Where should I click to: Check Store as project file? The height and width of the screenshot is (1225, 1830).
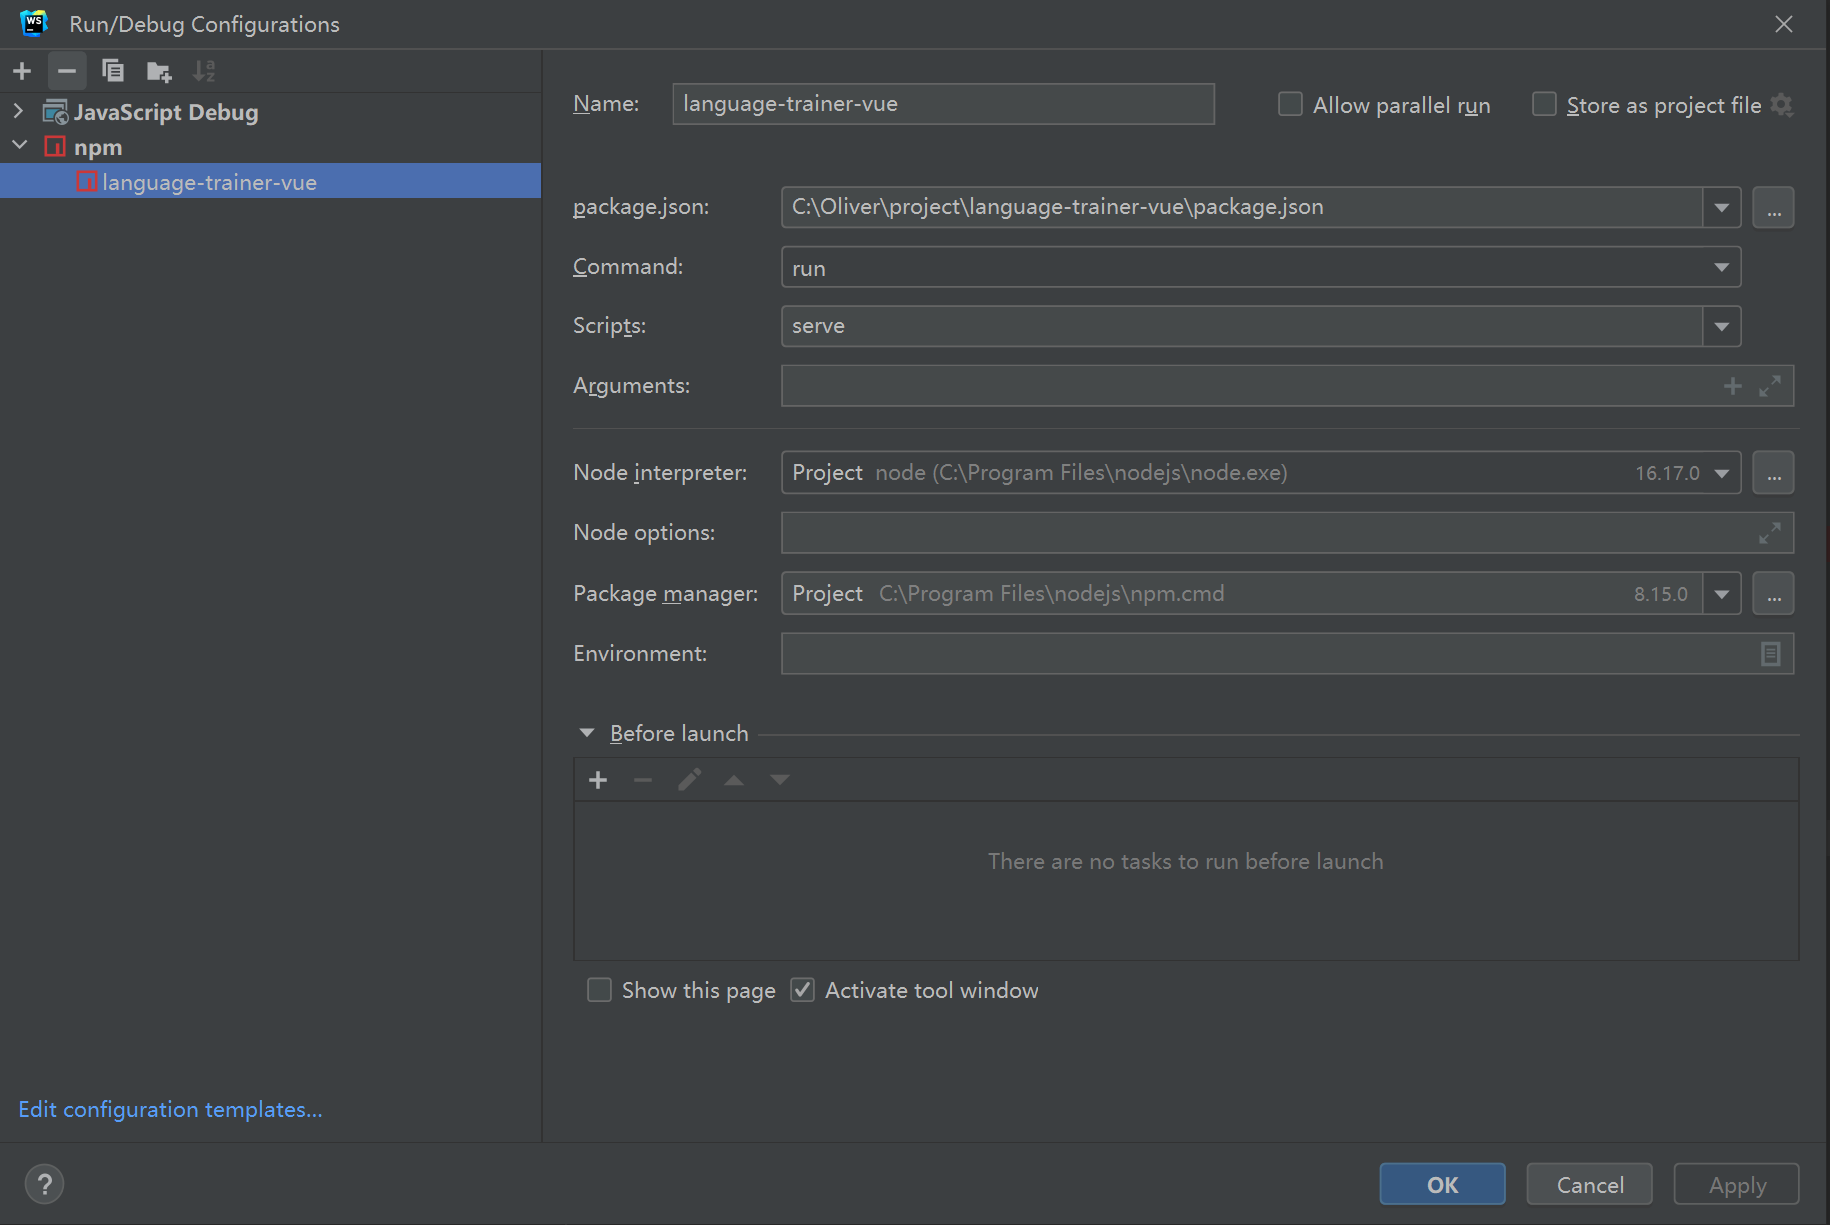click(x=1544, y=104)
